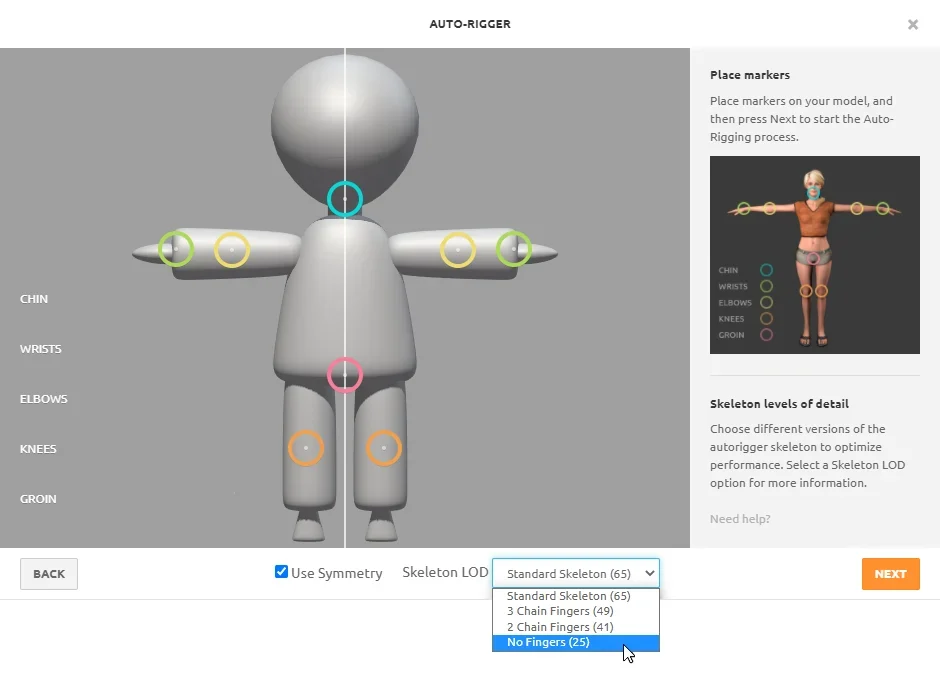Select the cyan chin marker on the model
This screenshot has width=940, height=673.
click(345, 199)
